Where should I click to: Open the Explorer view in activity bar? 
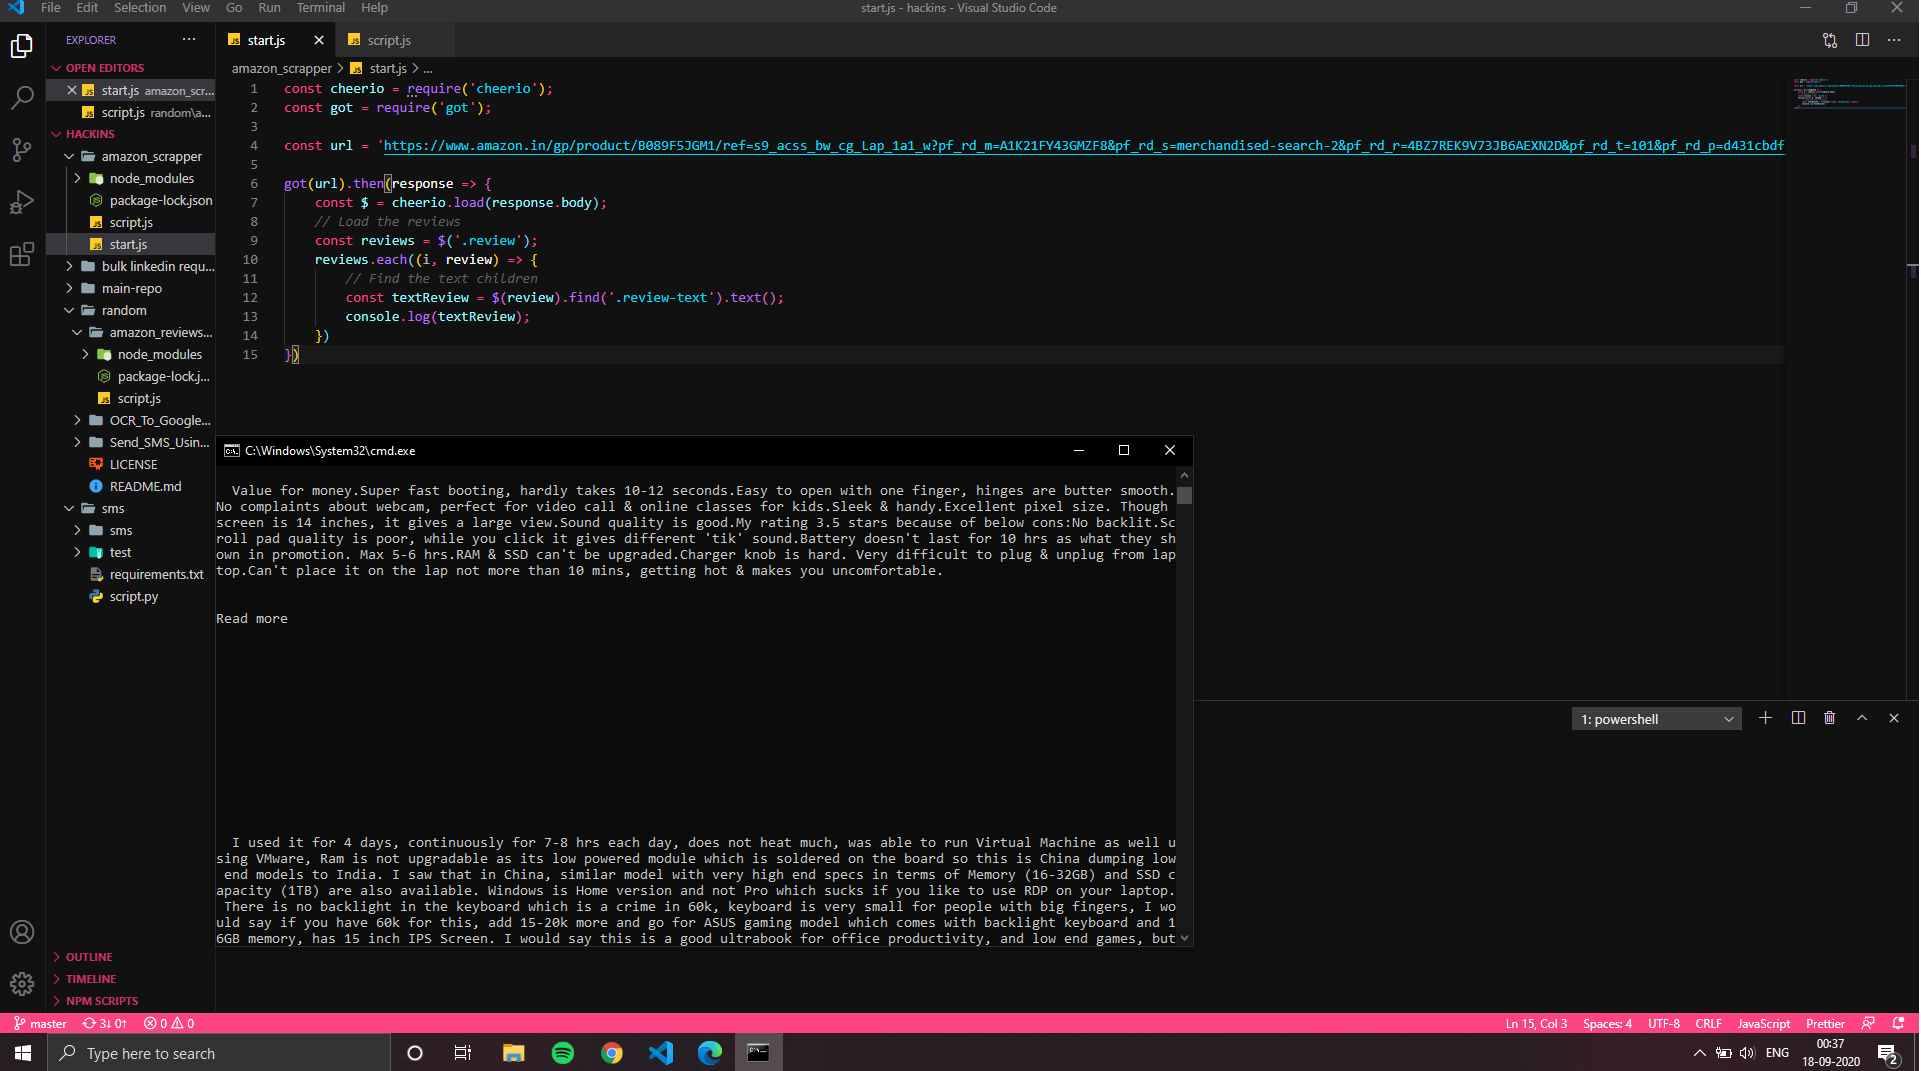pyautogui.click(x=22, y=46)
